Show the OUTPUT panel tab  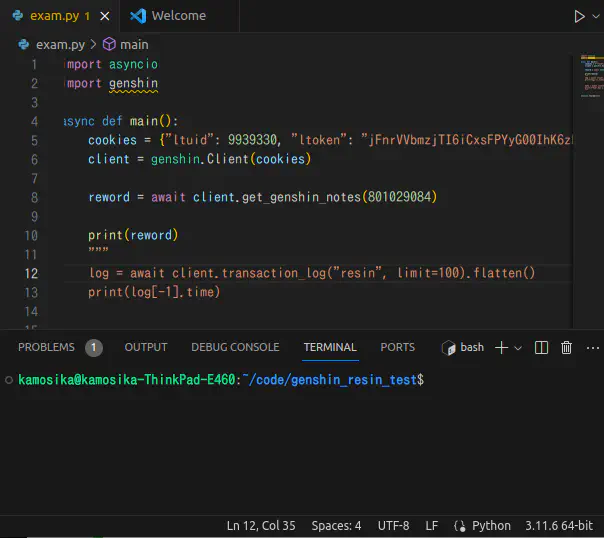pos(146,347)
